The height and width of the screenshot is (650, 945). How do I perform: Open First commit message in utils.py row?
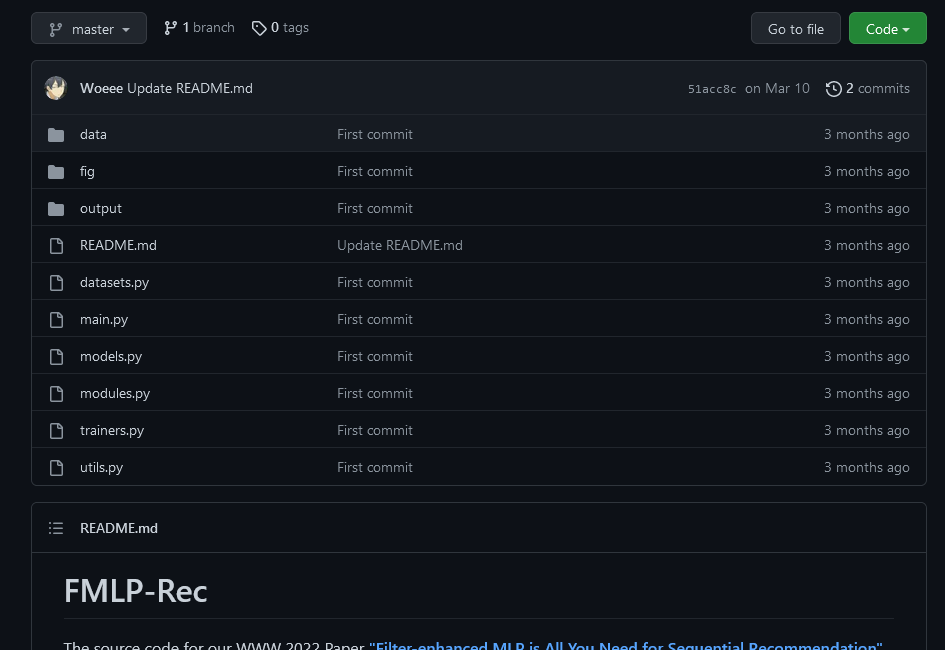coord(375,467)
